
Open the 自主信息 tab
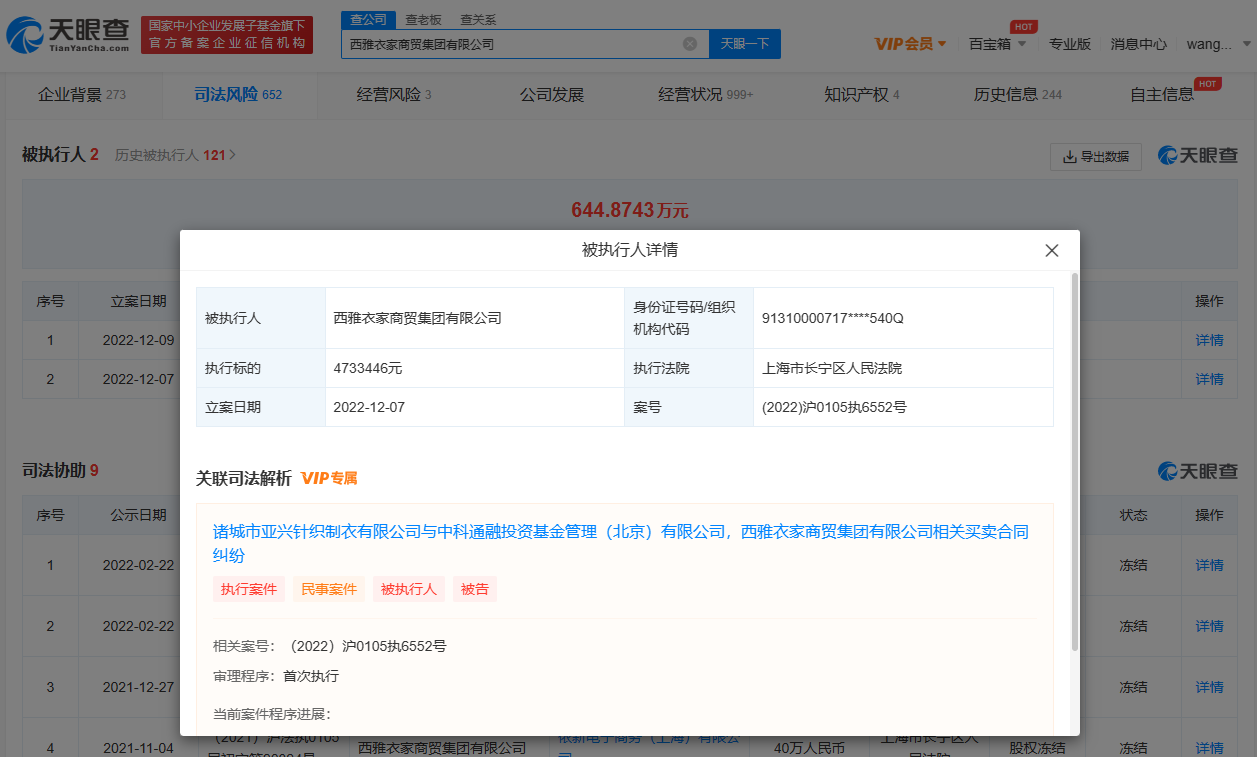(x=1162, y=95)
